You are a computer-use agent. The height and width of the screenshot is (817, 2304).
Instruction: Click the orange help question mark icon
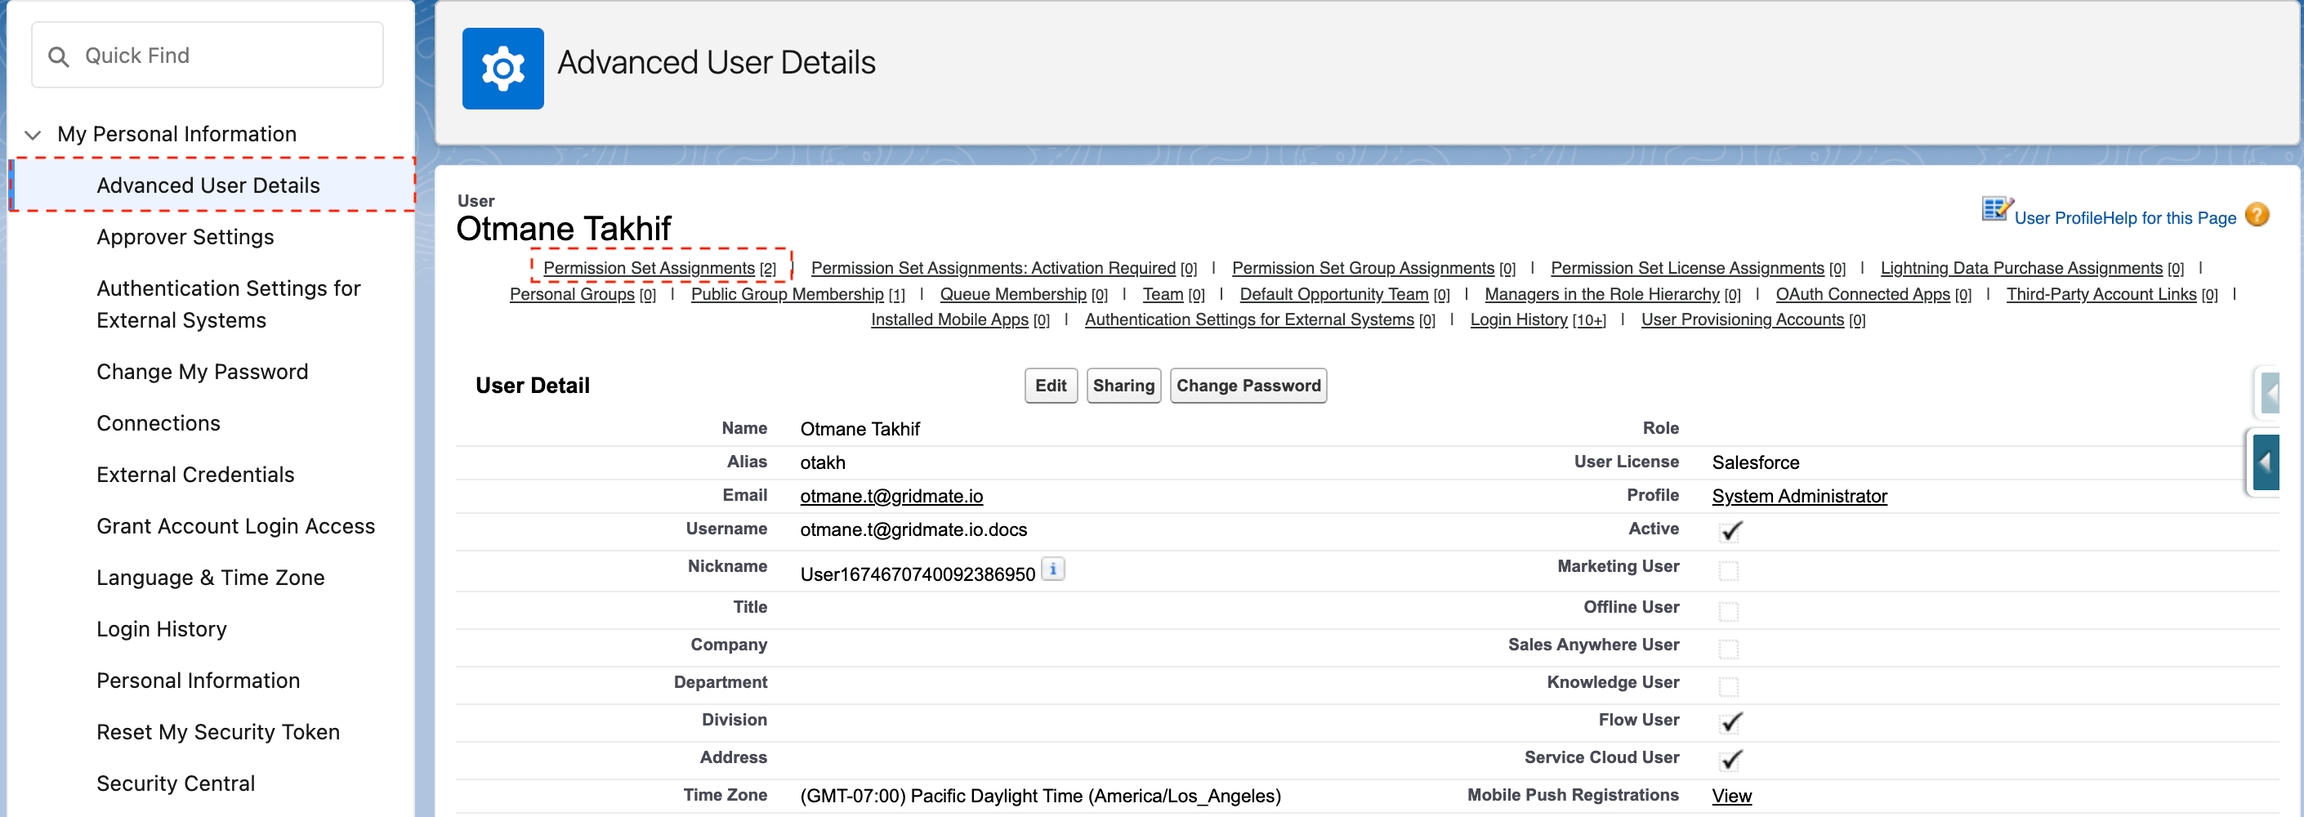[2256, 215]
